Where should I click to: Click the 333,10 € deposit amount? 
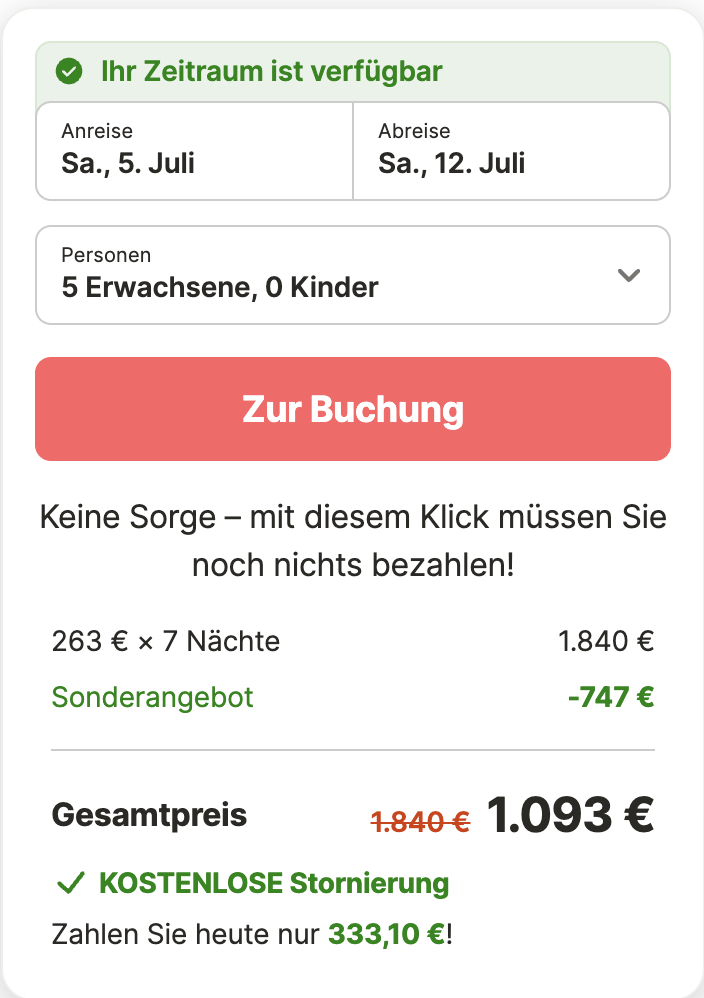[386, 934]
